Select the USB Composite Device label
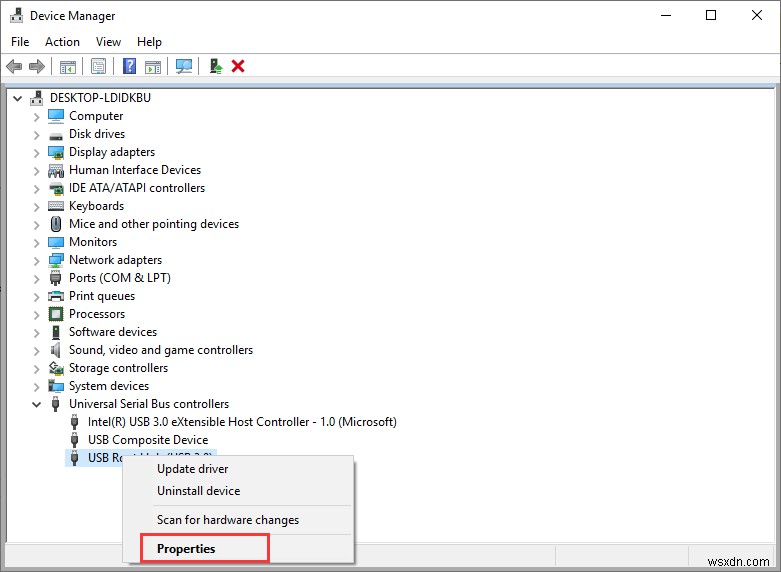The height and width of the screenshot is (572, 781). [148, 440]
